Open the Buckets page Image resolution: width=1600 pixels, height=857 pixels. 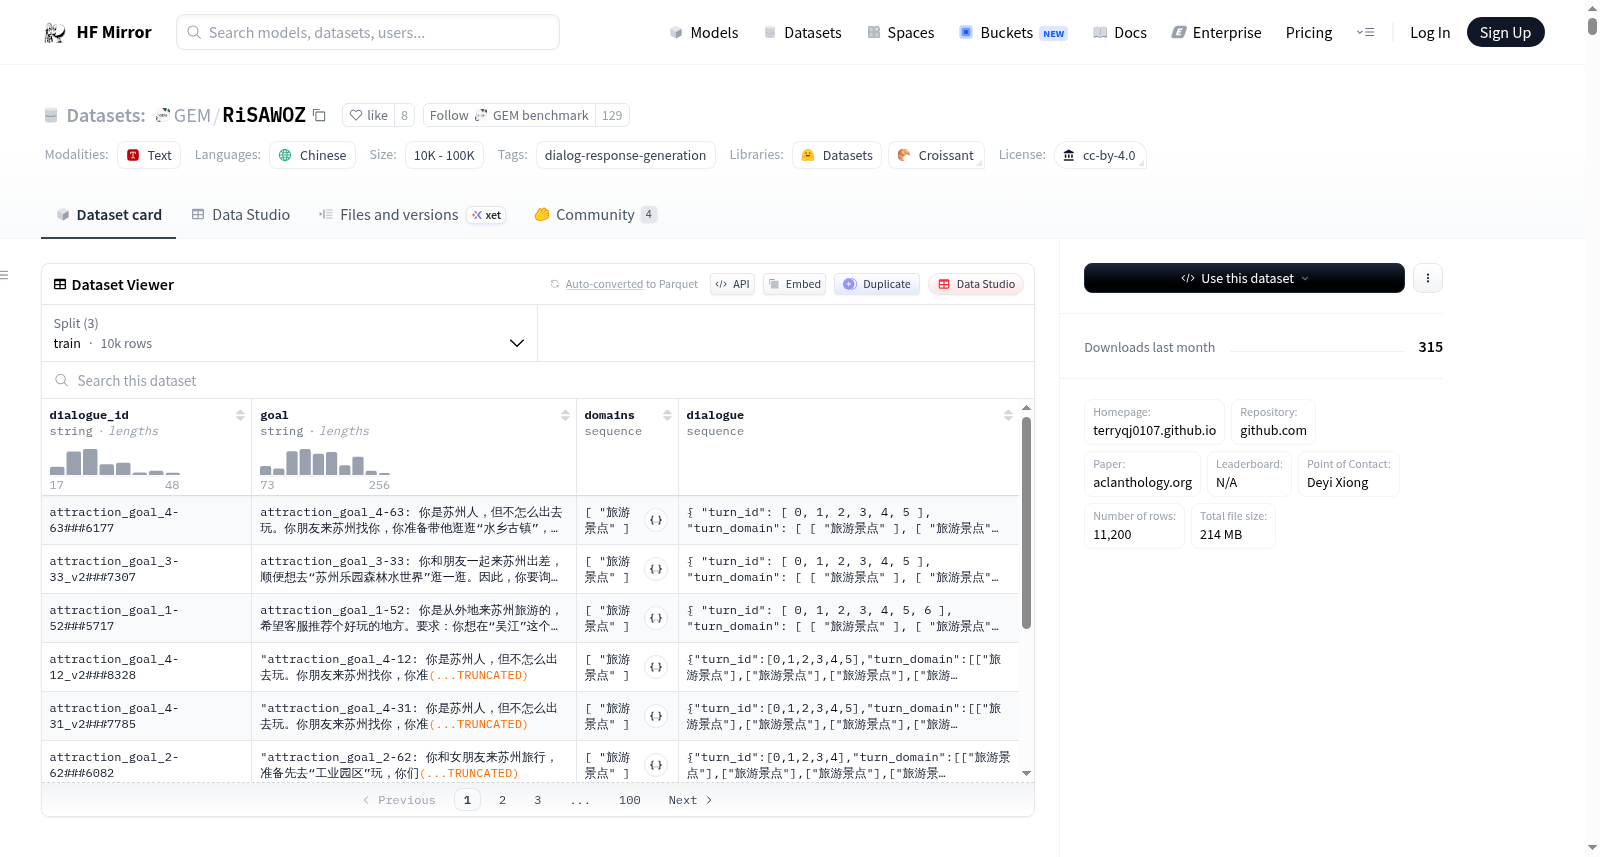tap(1013, 32)
